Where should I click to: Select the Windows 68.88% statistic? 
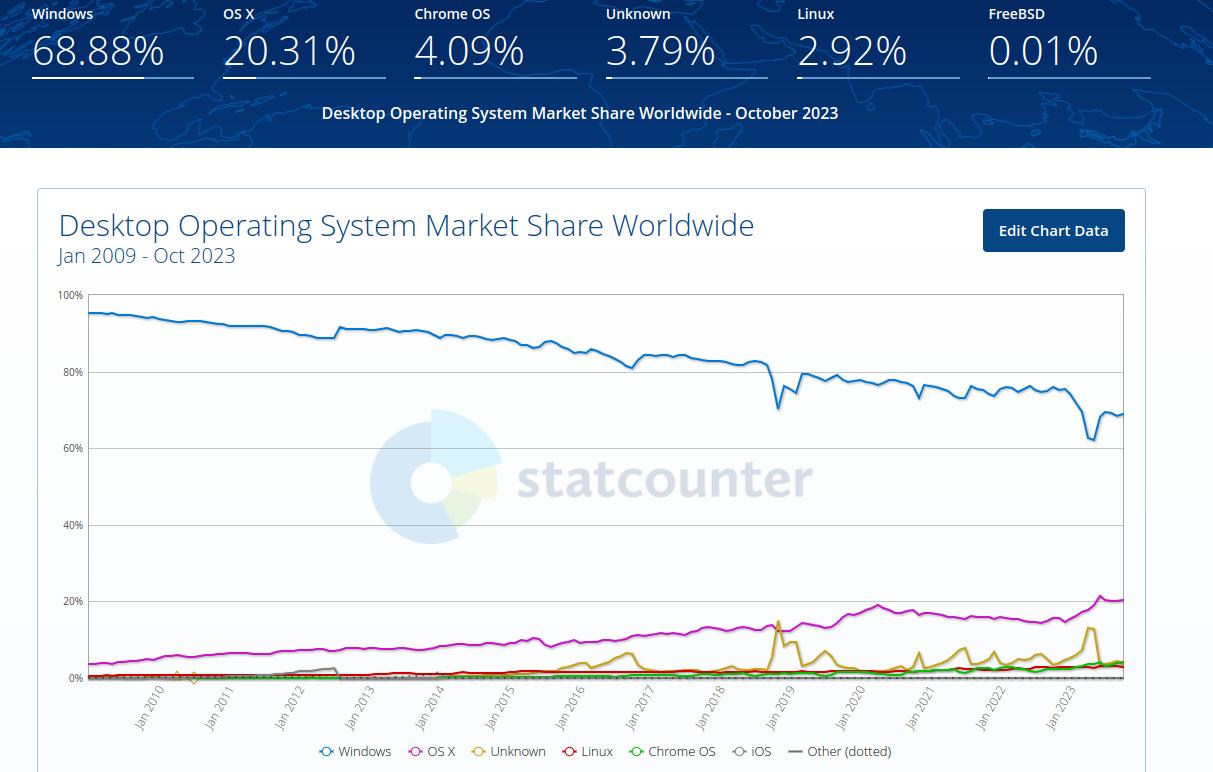tap(98, 51)
